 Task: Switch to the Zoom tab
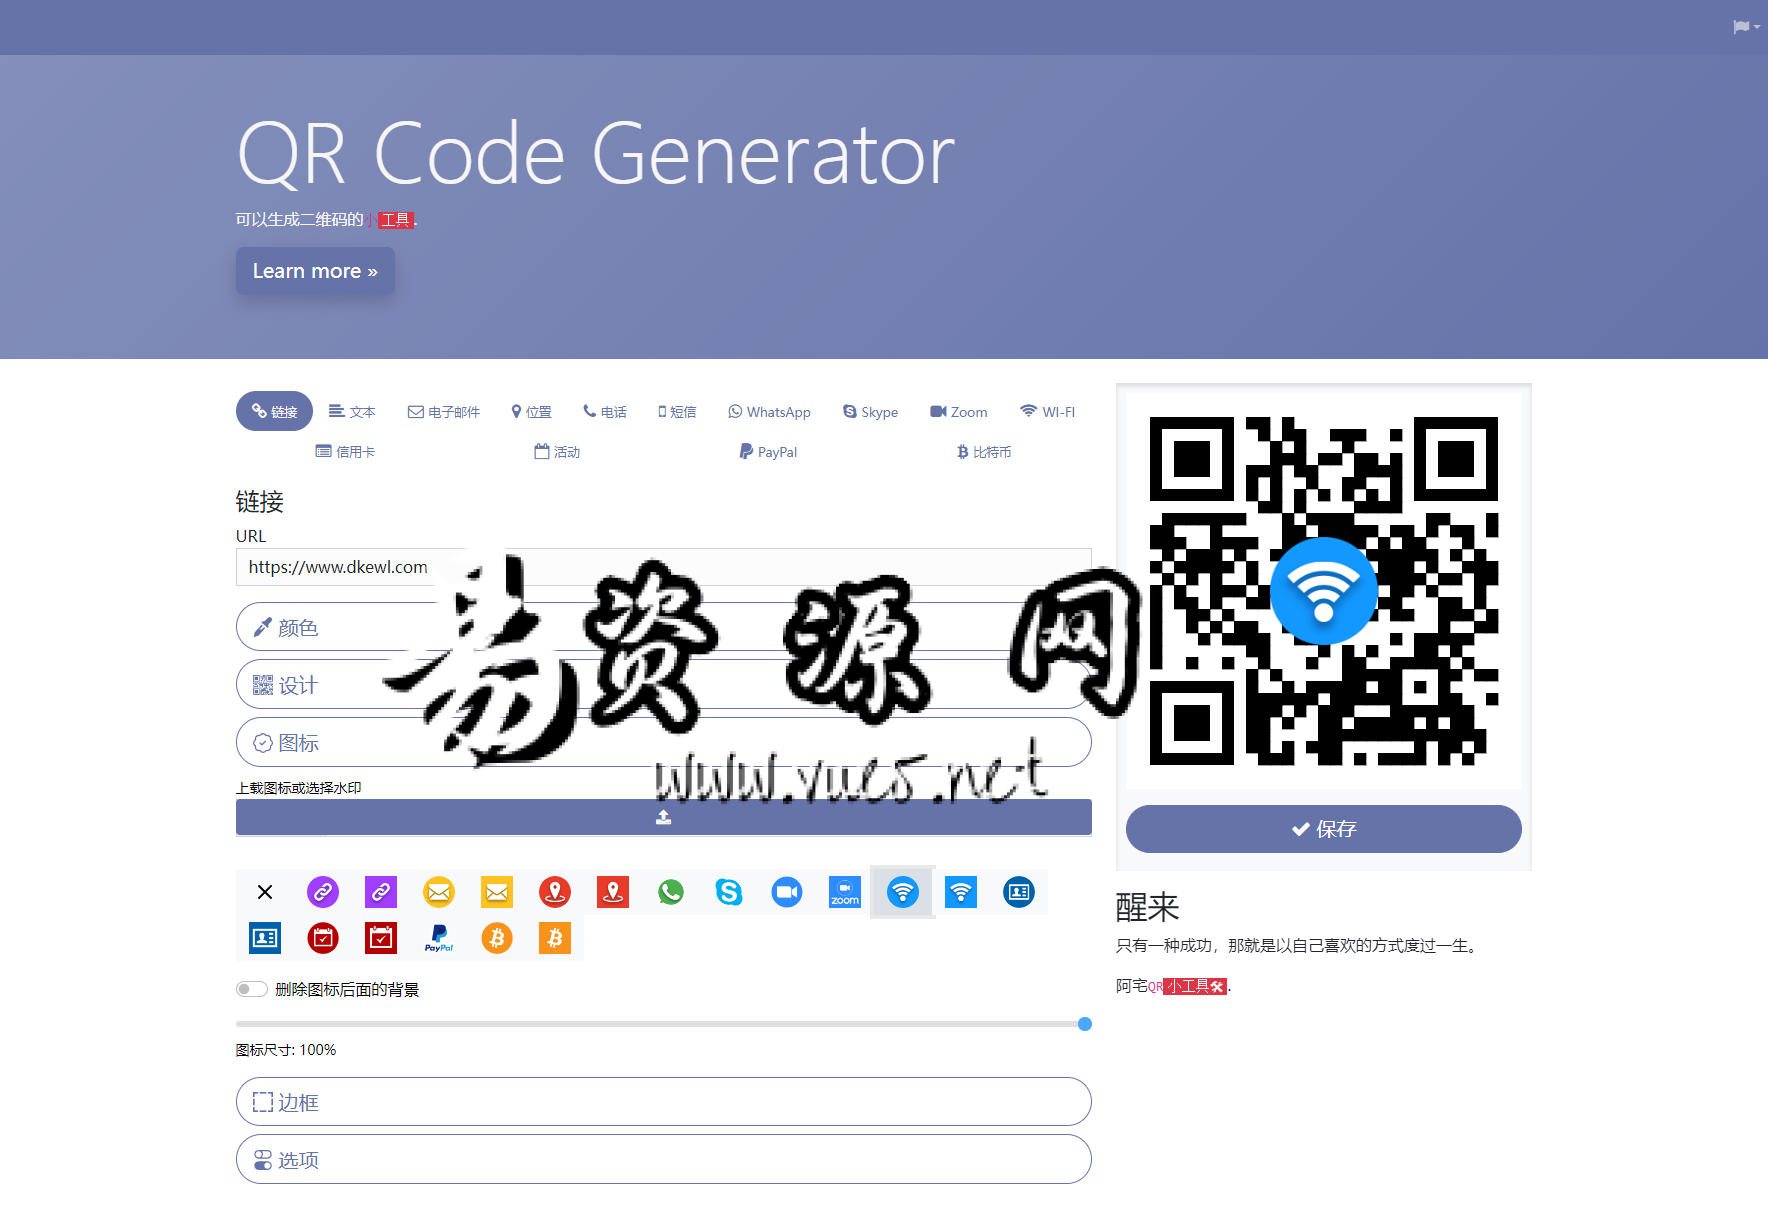click(959, 411)
